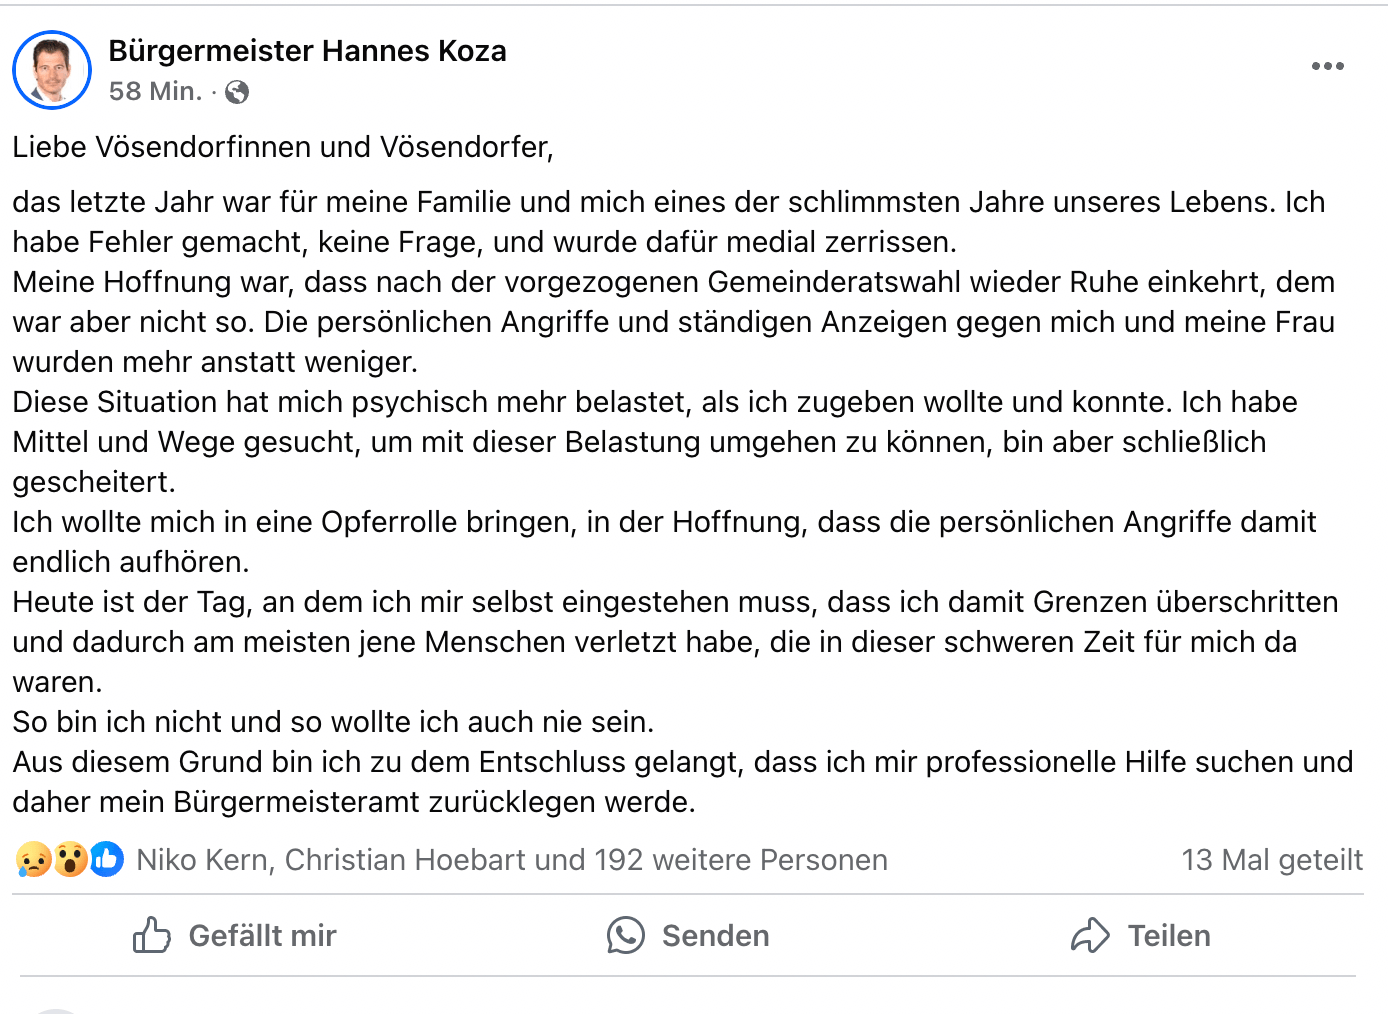Click Hannes Koza's profile picture
This screenshot has width=1388, height=1014.
point(52,70)
